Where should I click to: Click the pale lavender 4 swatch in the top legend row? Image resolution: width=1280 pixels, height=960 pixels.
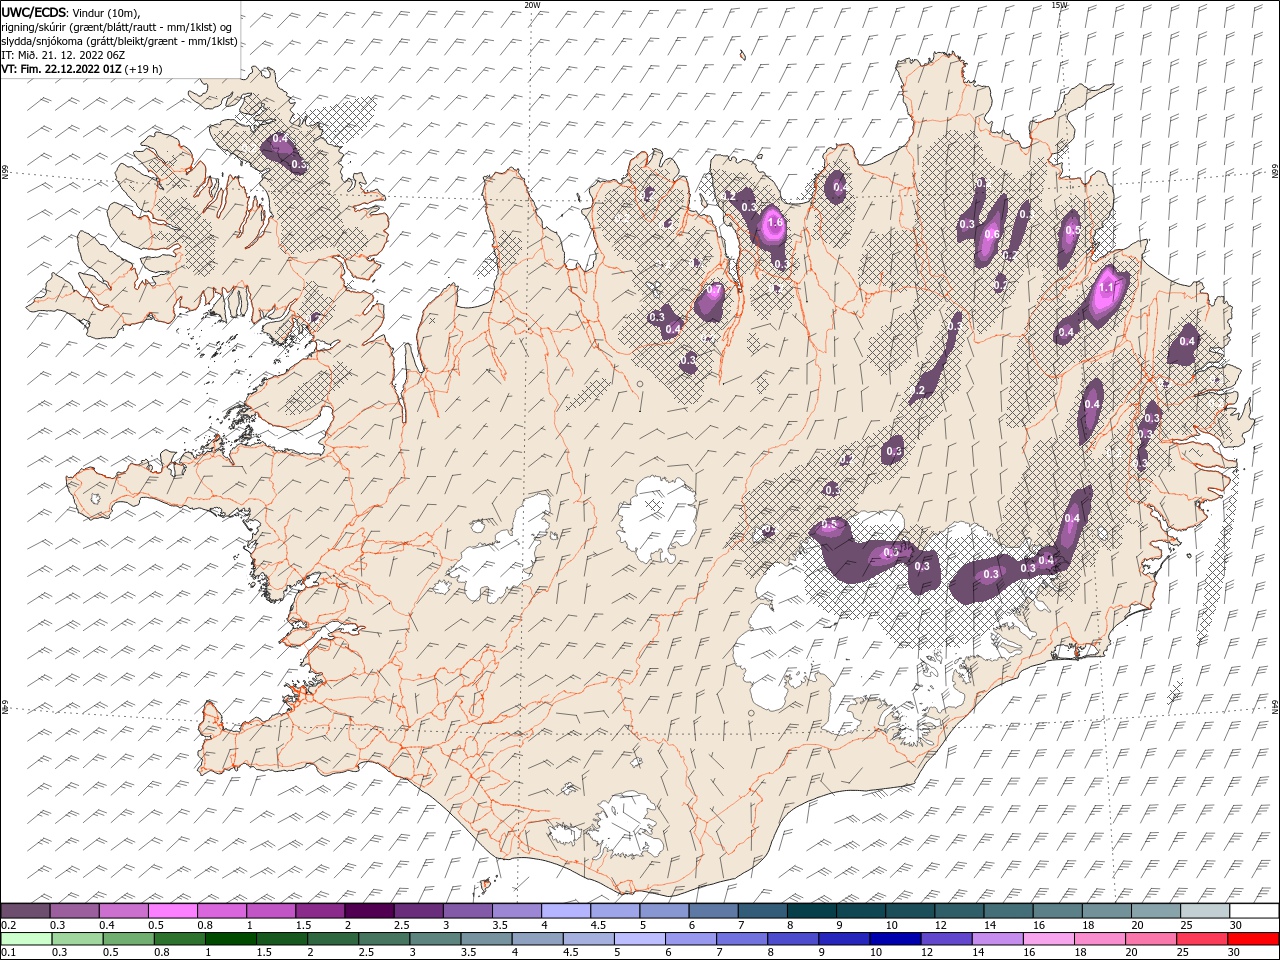click(x=564, y=911)
